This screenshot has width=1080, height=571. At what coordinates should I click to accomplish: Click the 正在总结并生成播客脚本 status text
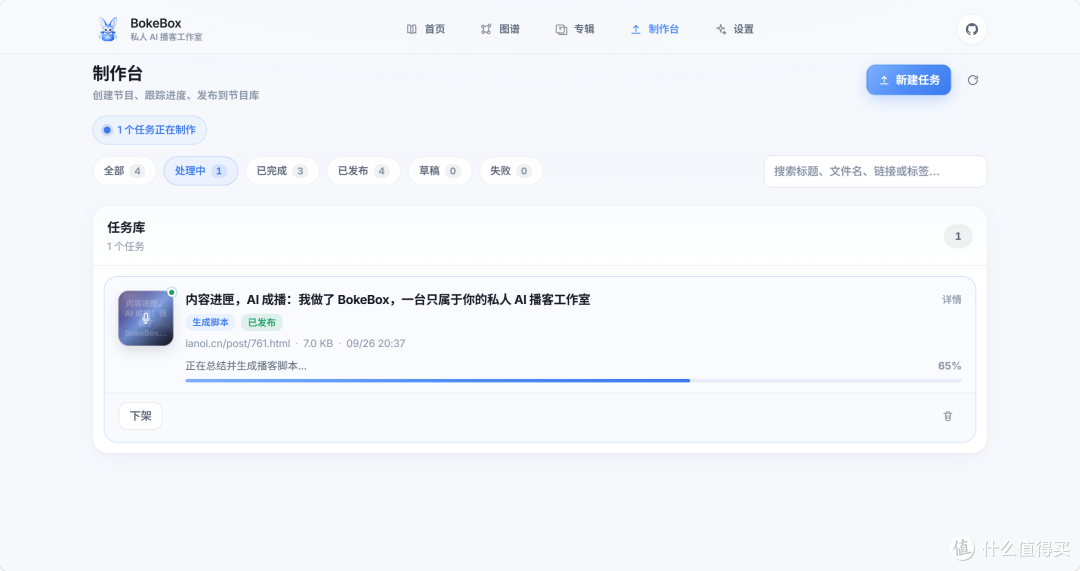(x=246, y=366)
